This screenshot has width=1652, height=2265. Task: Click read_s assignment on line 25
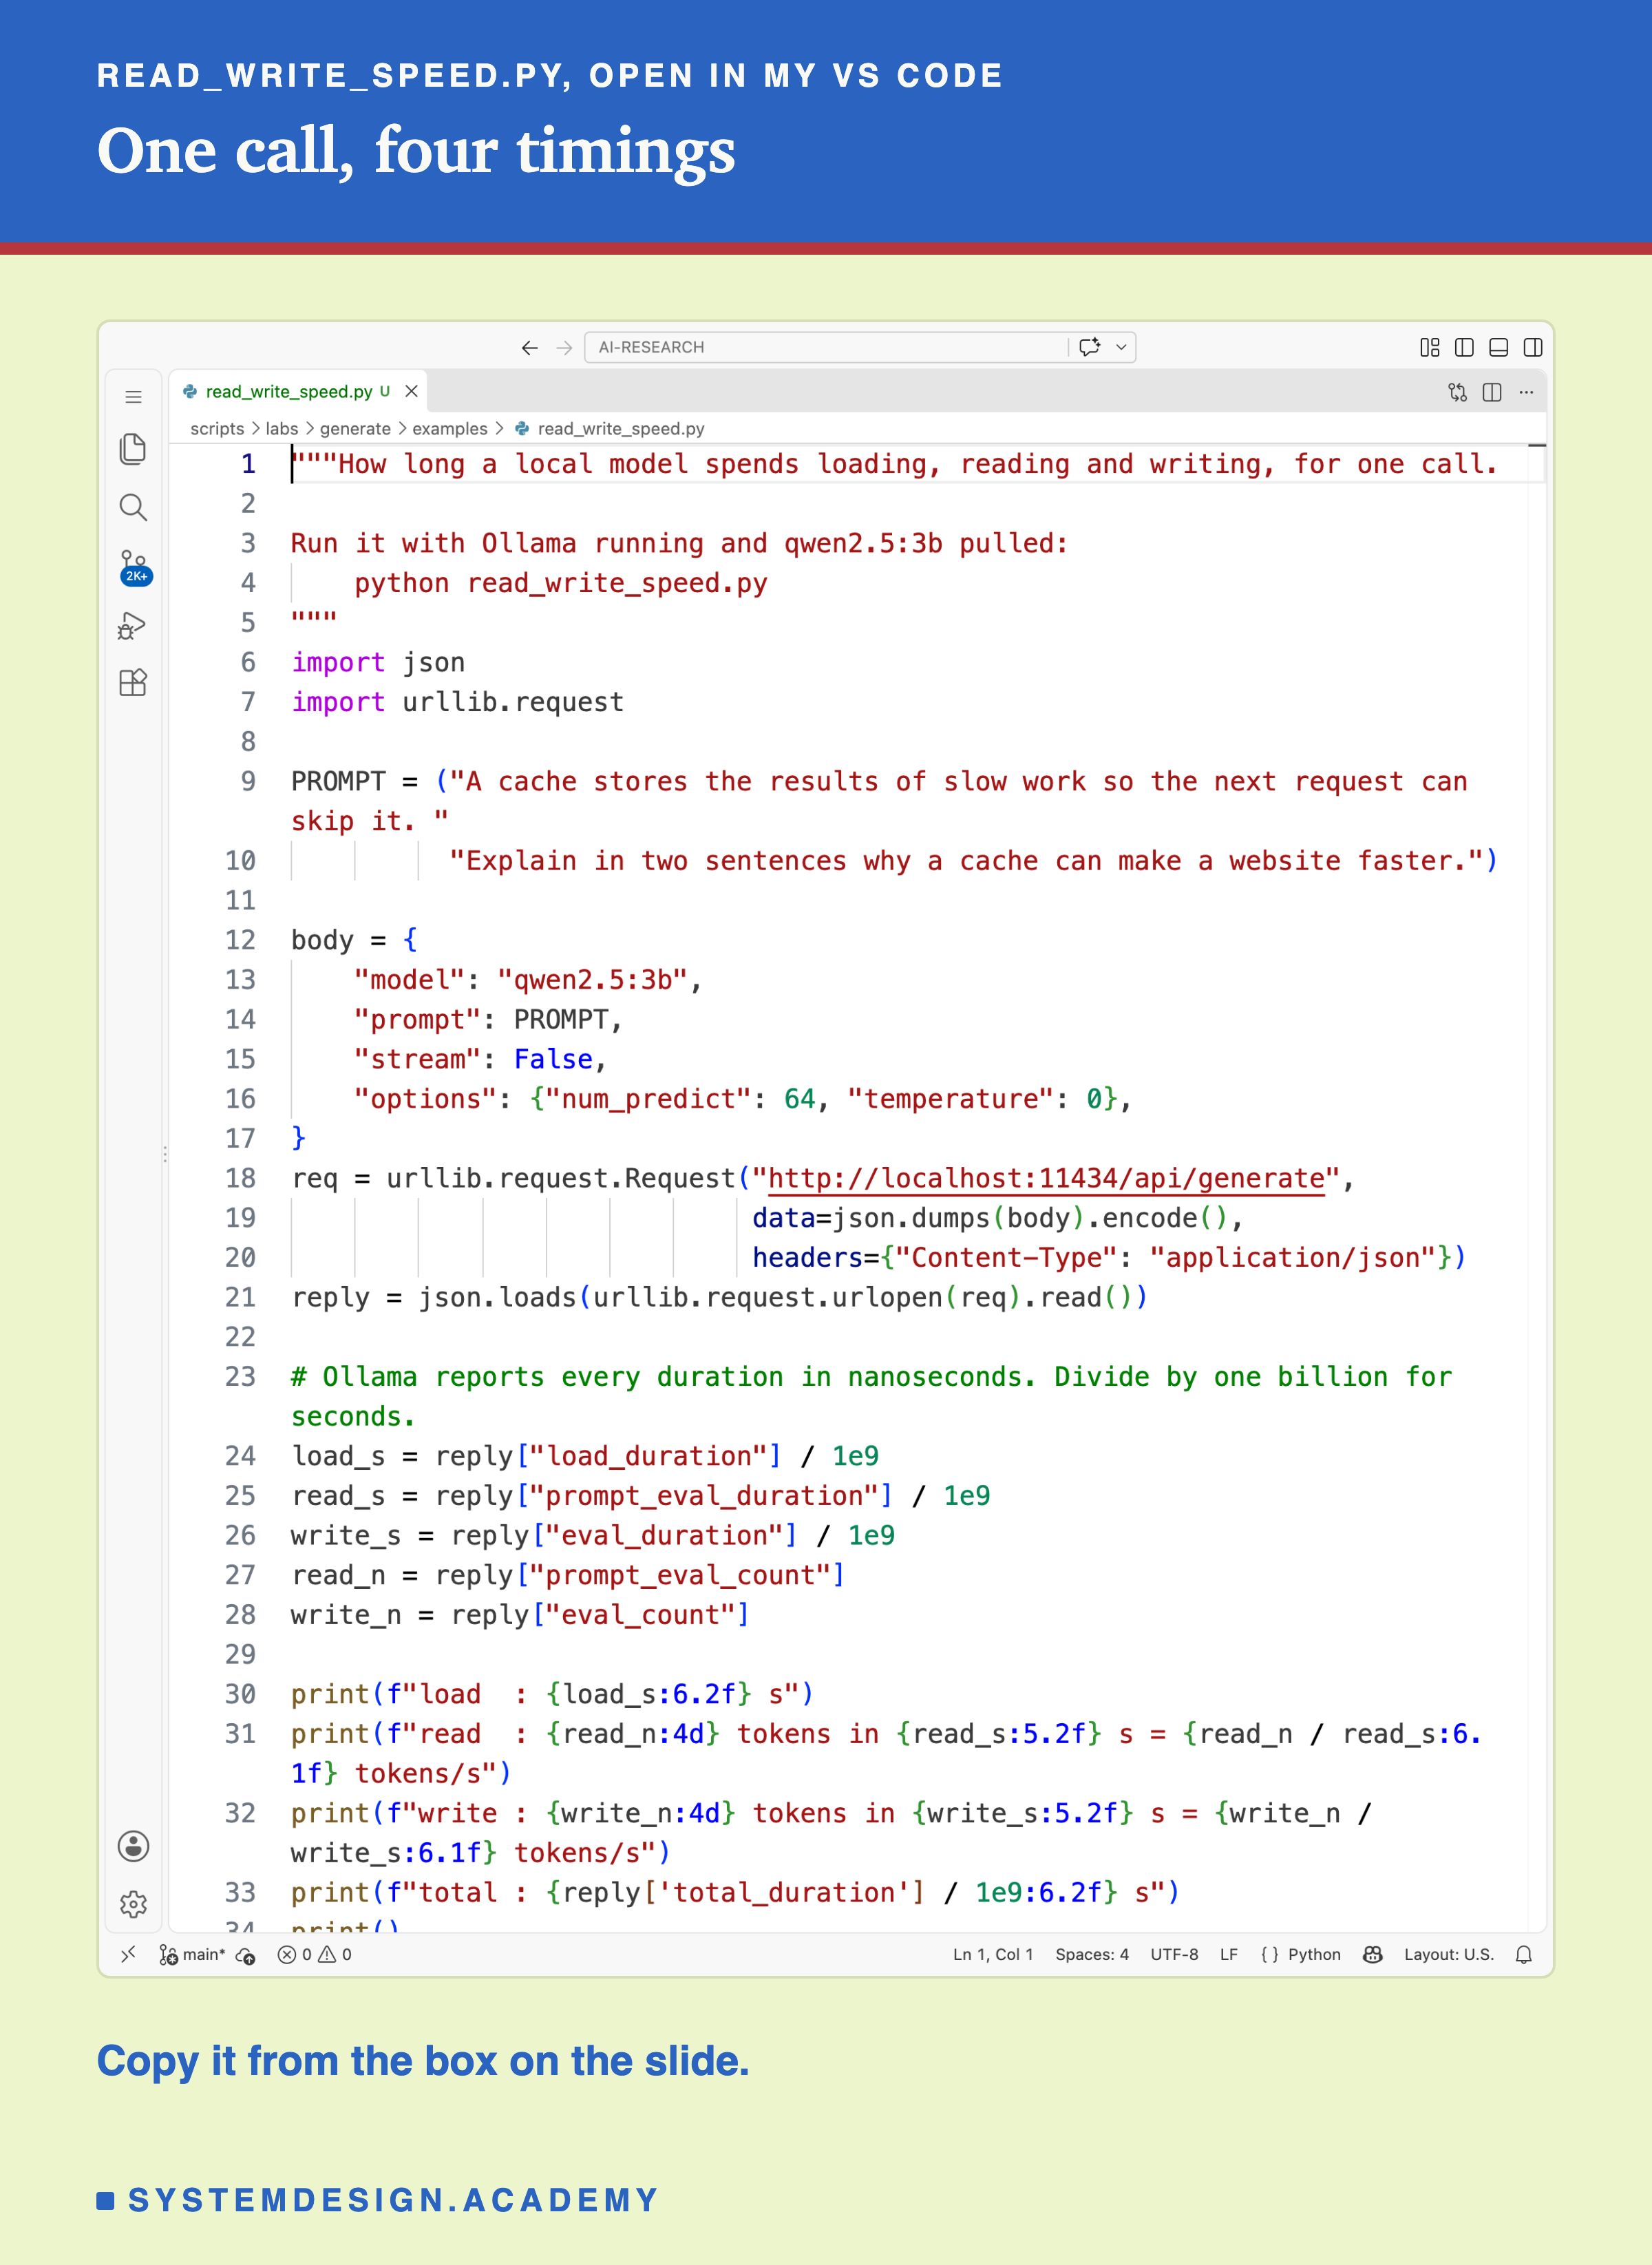click(x=641, y=1496)
